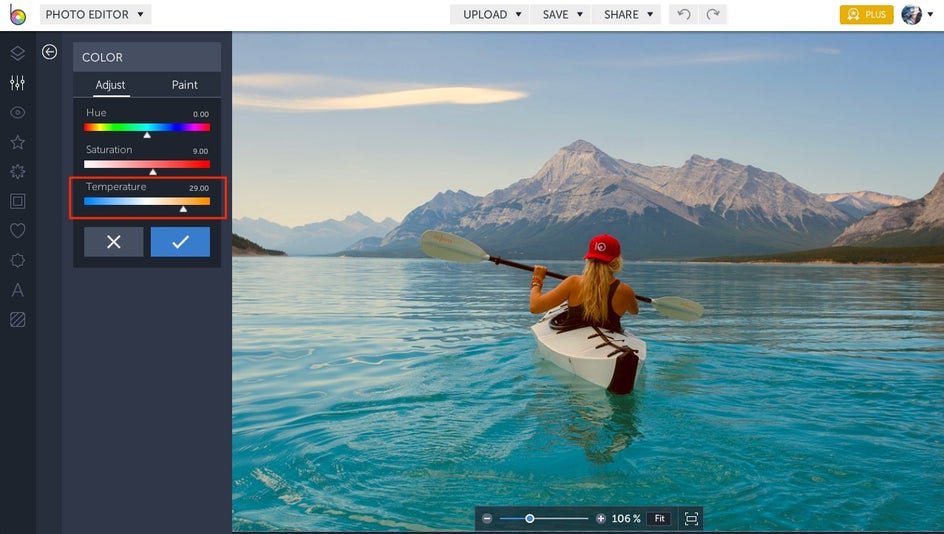Cancel color changes with X button
944x534 pixels.
click(x=114, y=242)
